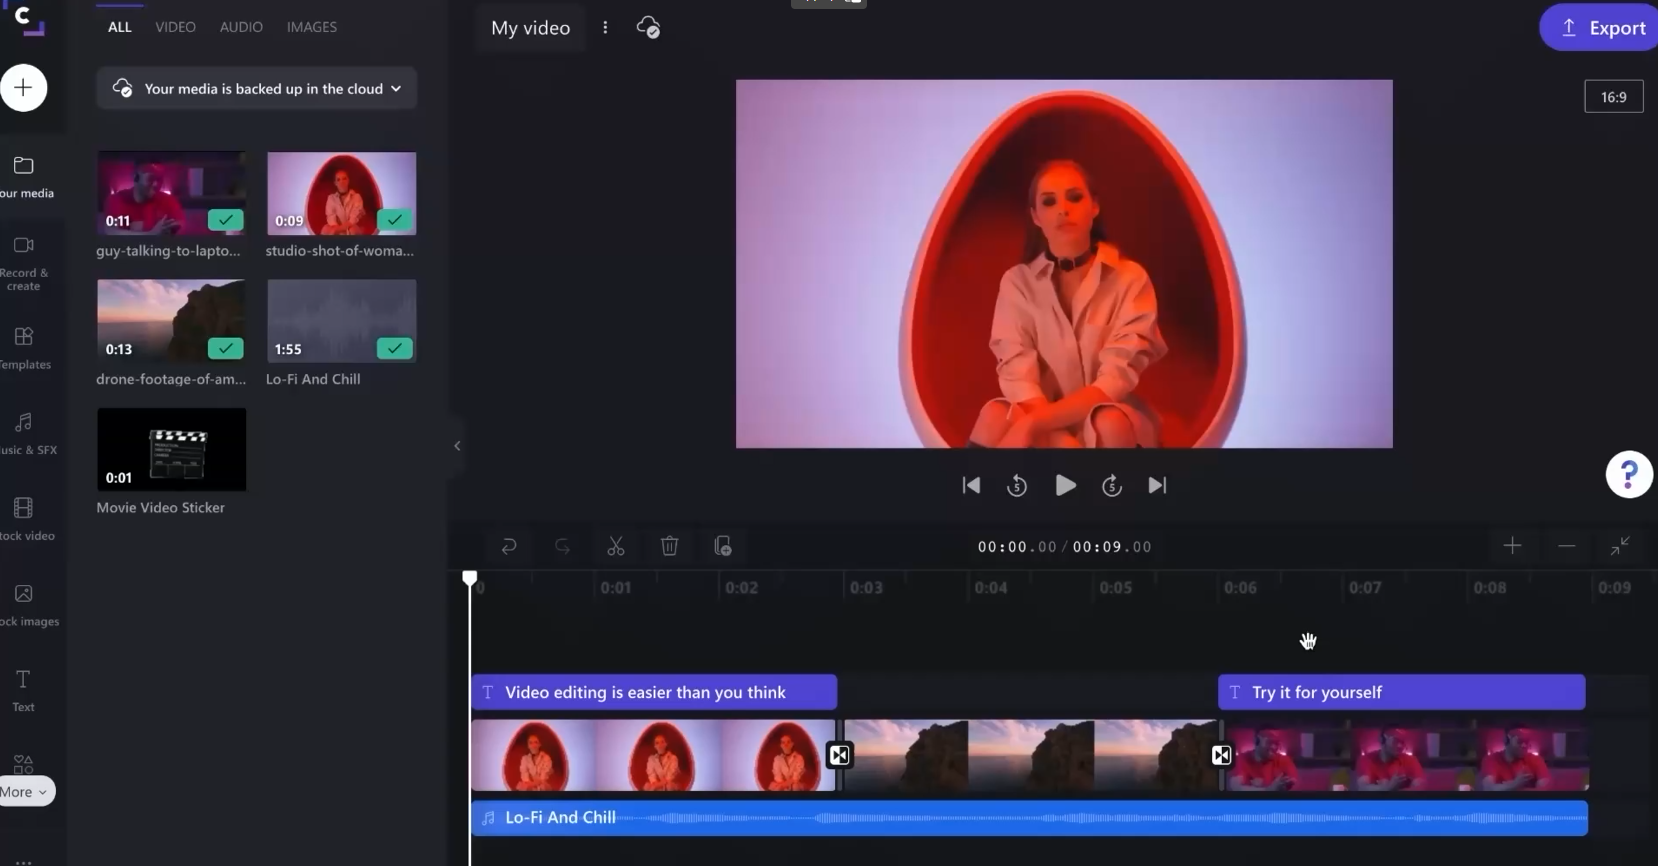Switch to the AUDIO media tab
This screenshot has height=866, width=1658.
pyautogui.click(x=241, y=27)
